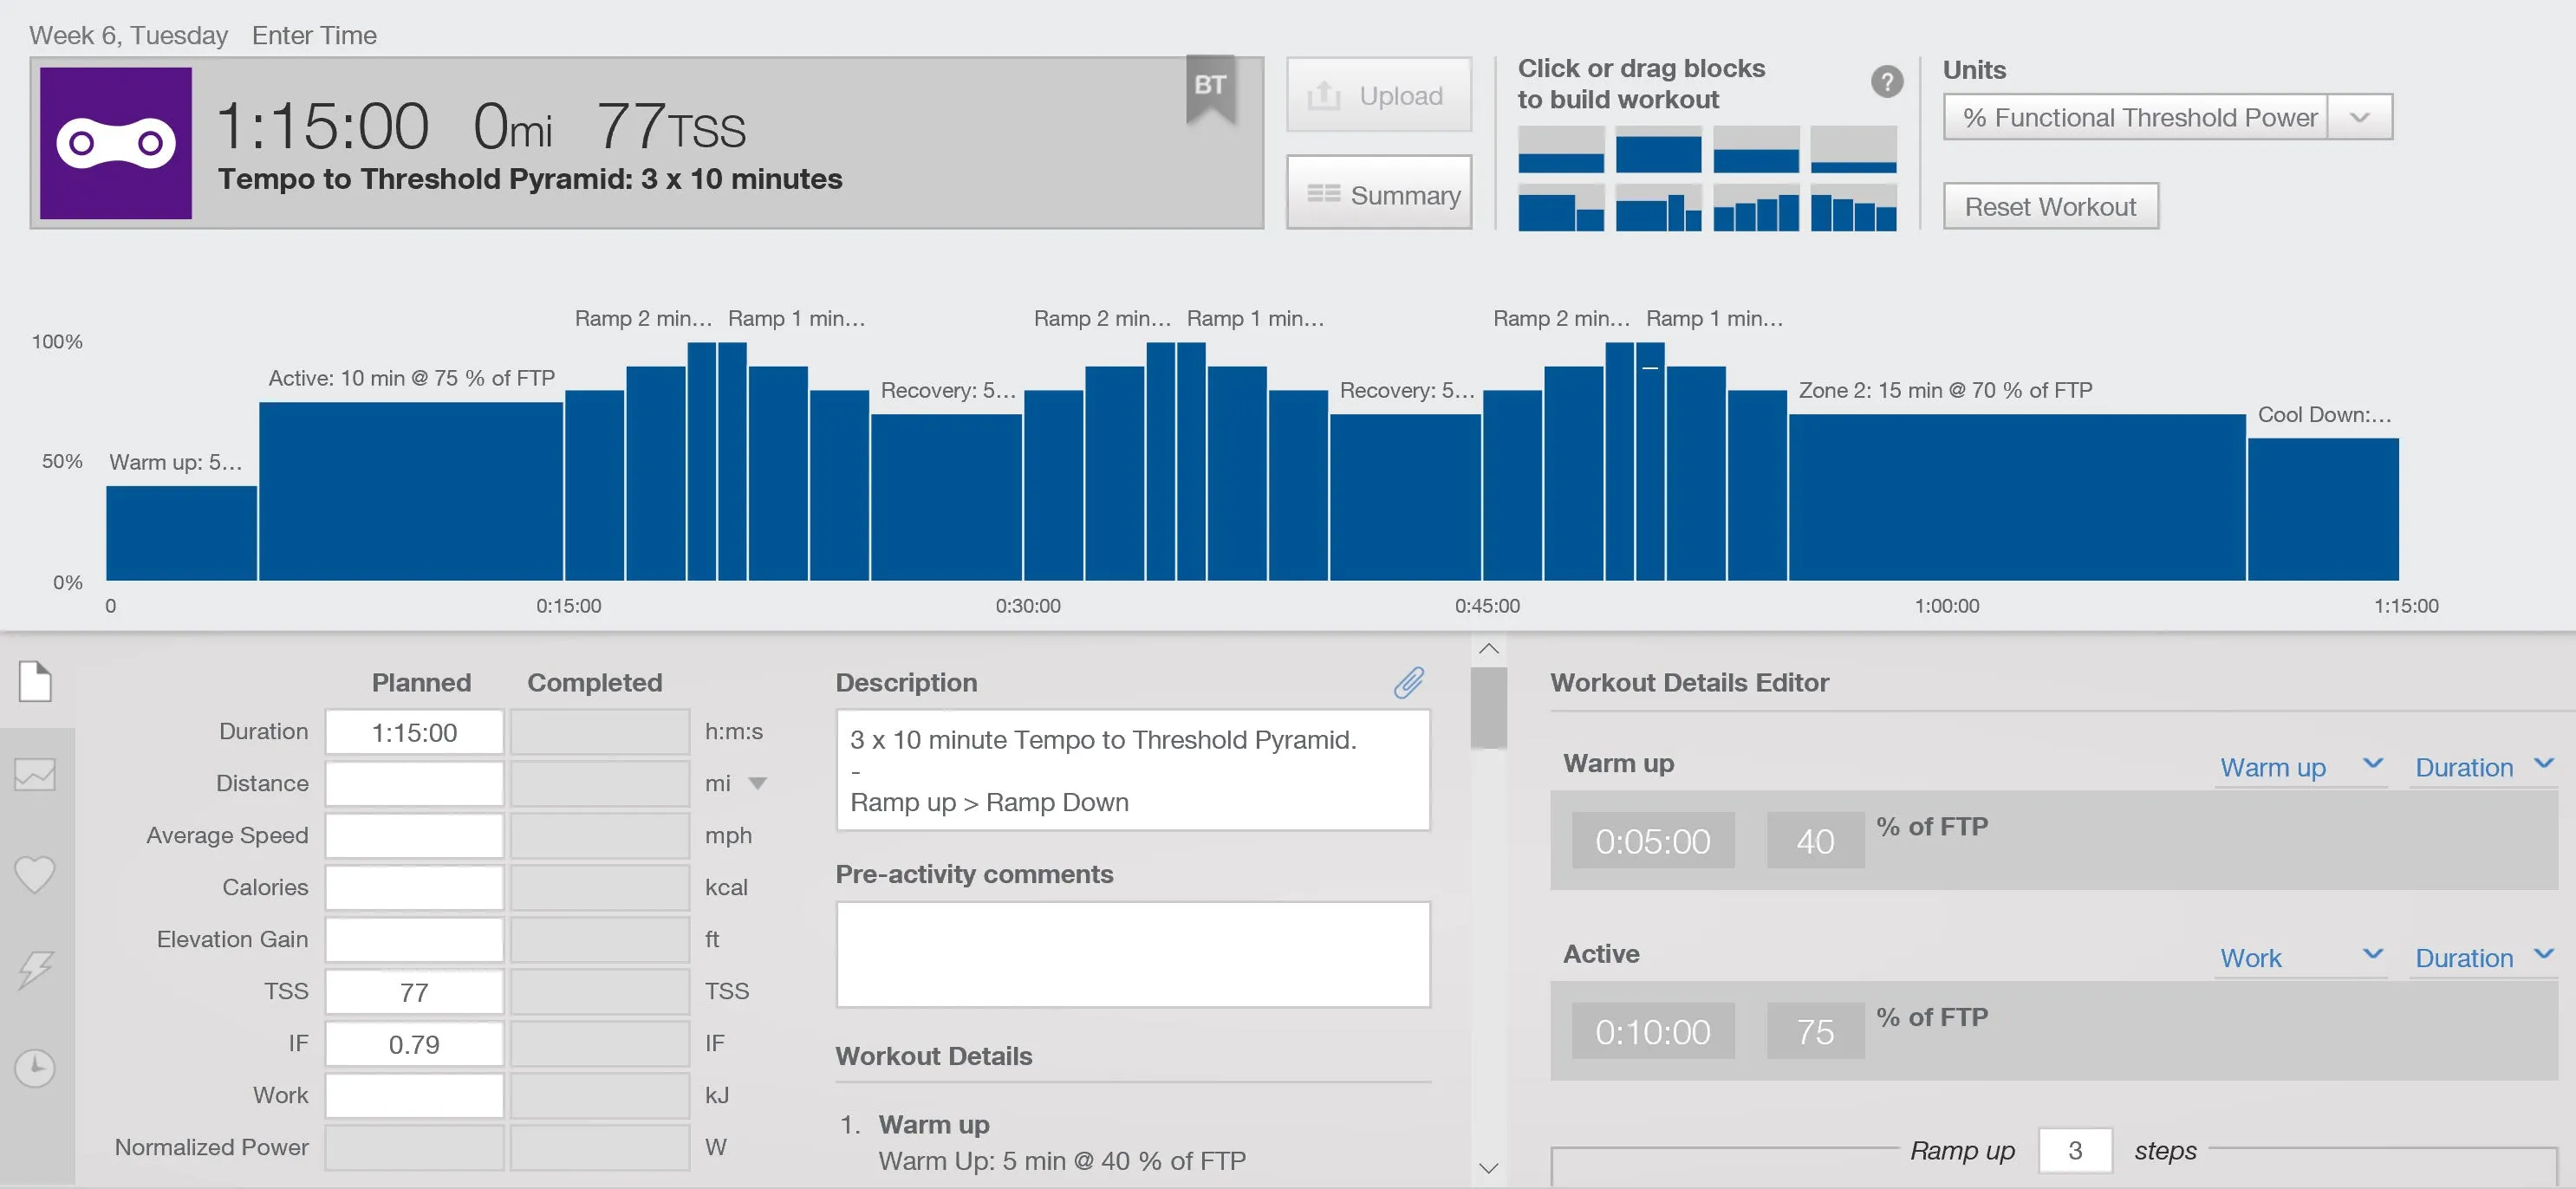Click the Planned Work field
This screenshot has width=2576, height=1189.
(414, 1096)
